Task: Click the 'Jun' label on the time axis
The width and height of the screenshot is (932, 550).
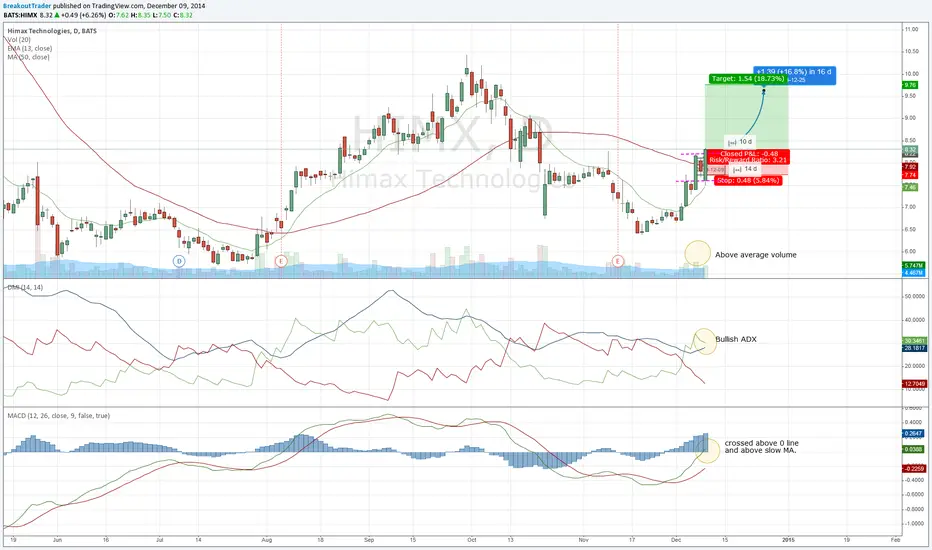Action: pyautogui.click(x=57, y=540)
